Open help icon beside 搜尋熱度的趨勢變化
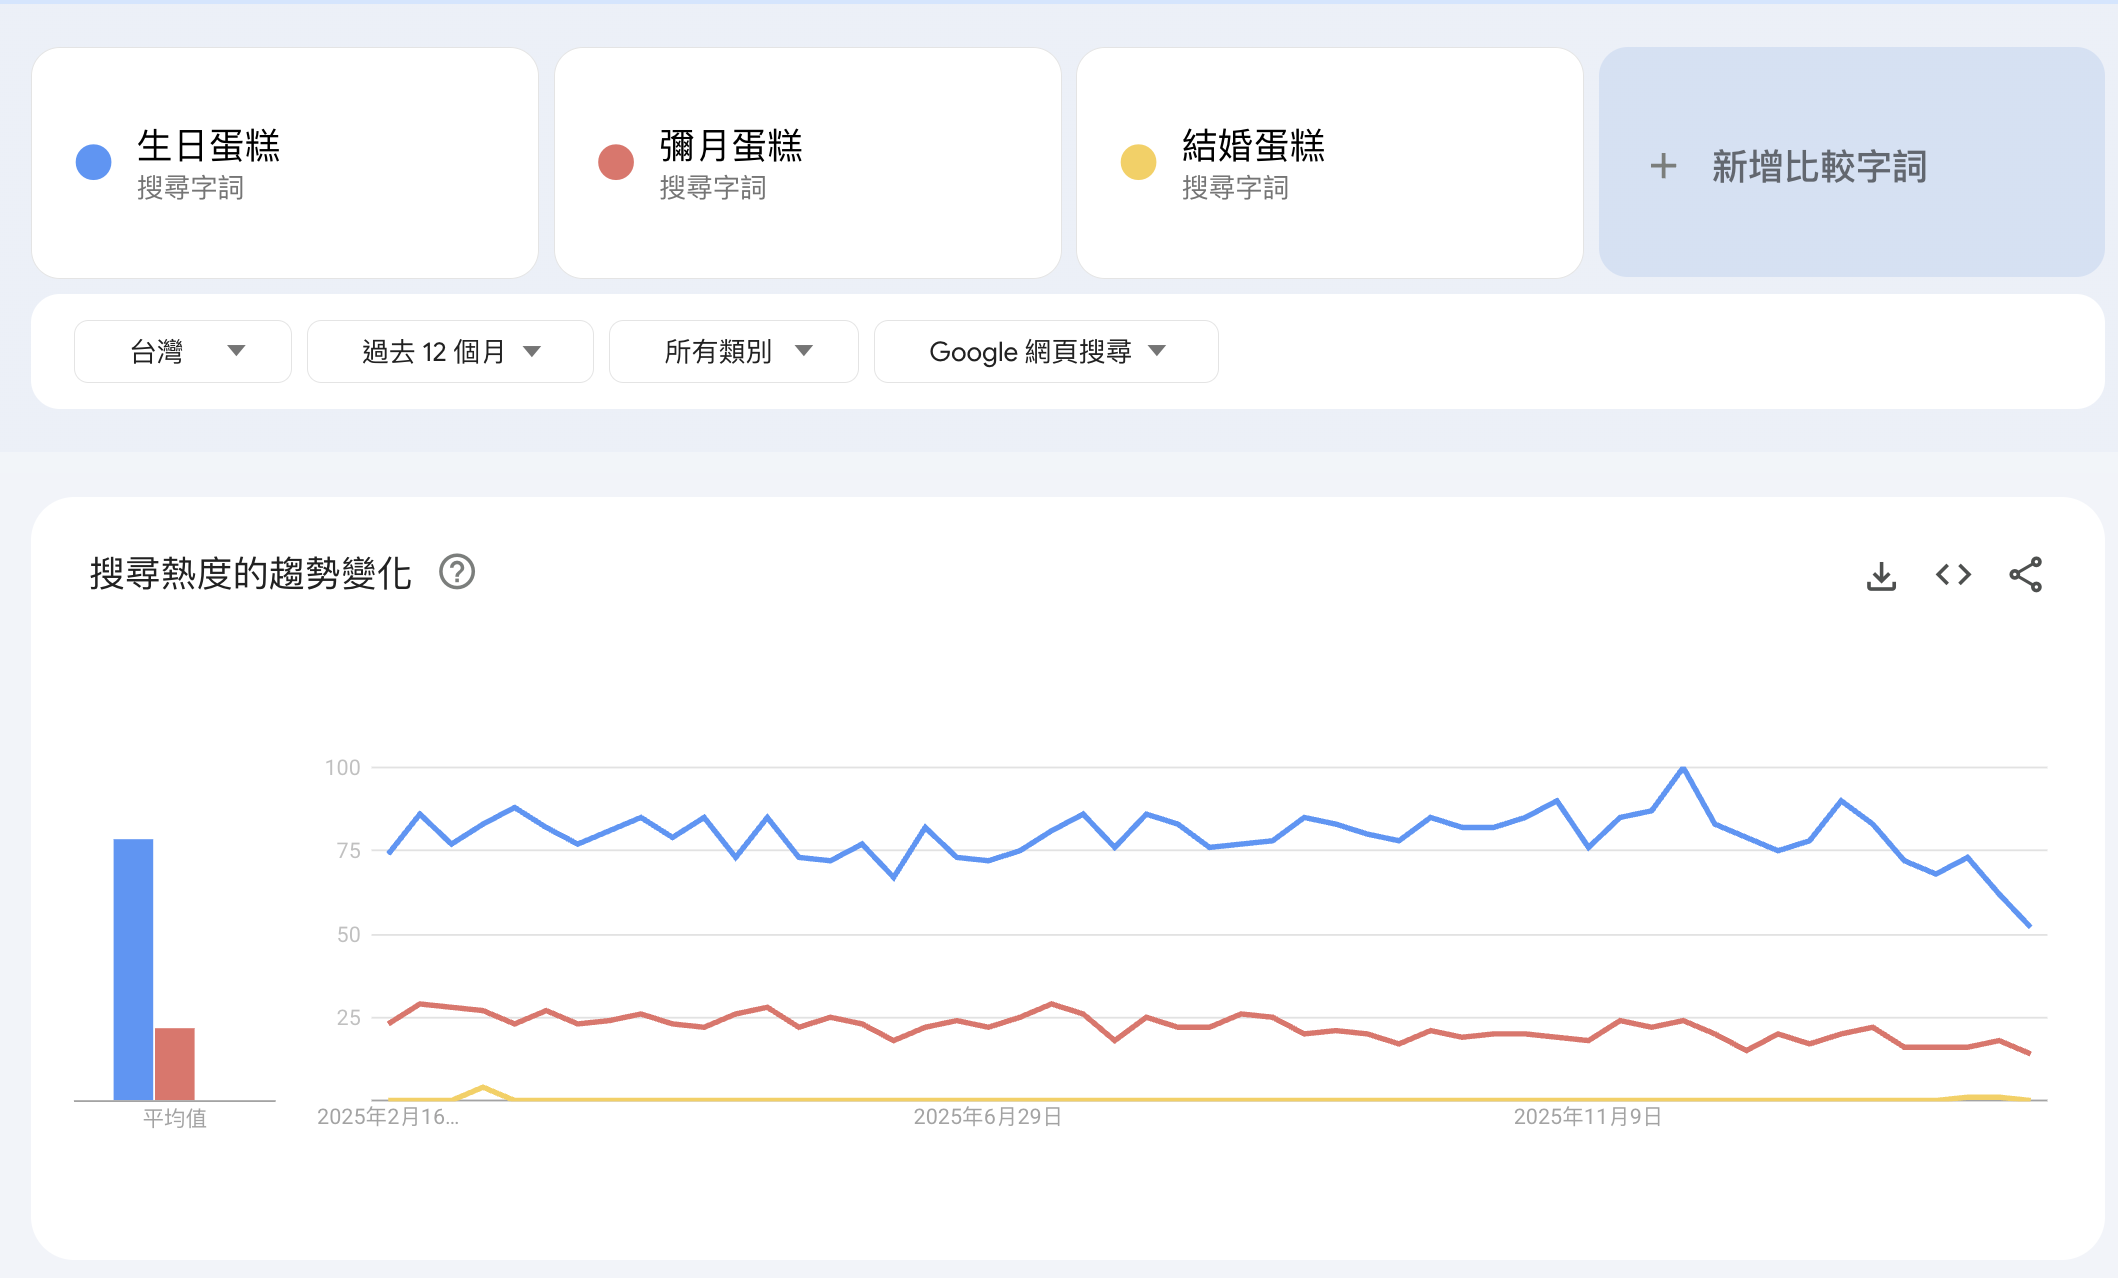This screenshot has height=1278, width=2118. (457, 572)
